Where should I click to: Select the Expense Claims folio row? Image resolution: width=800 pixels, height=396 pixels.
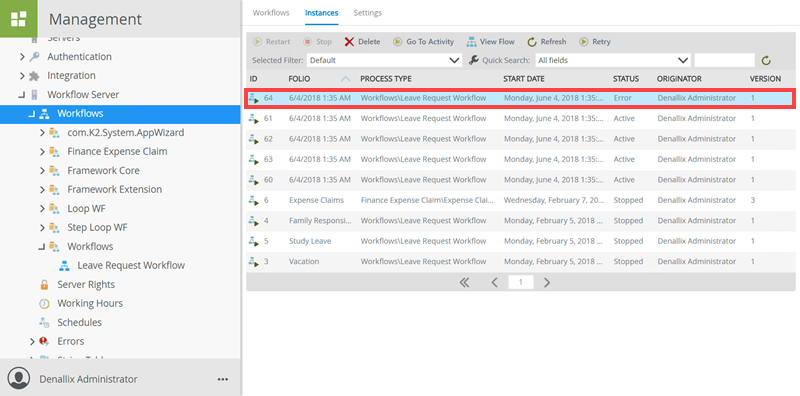(520, 200)
